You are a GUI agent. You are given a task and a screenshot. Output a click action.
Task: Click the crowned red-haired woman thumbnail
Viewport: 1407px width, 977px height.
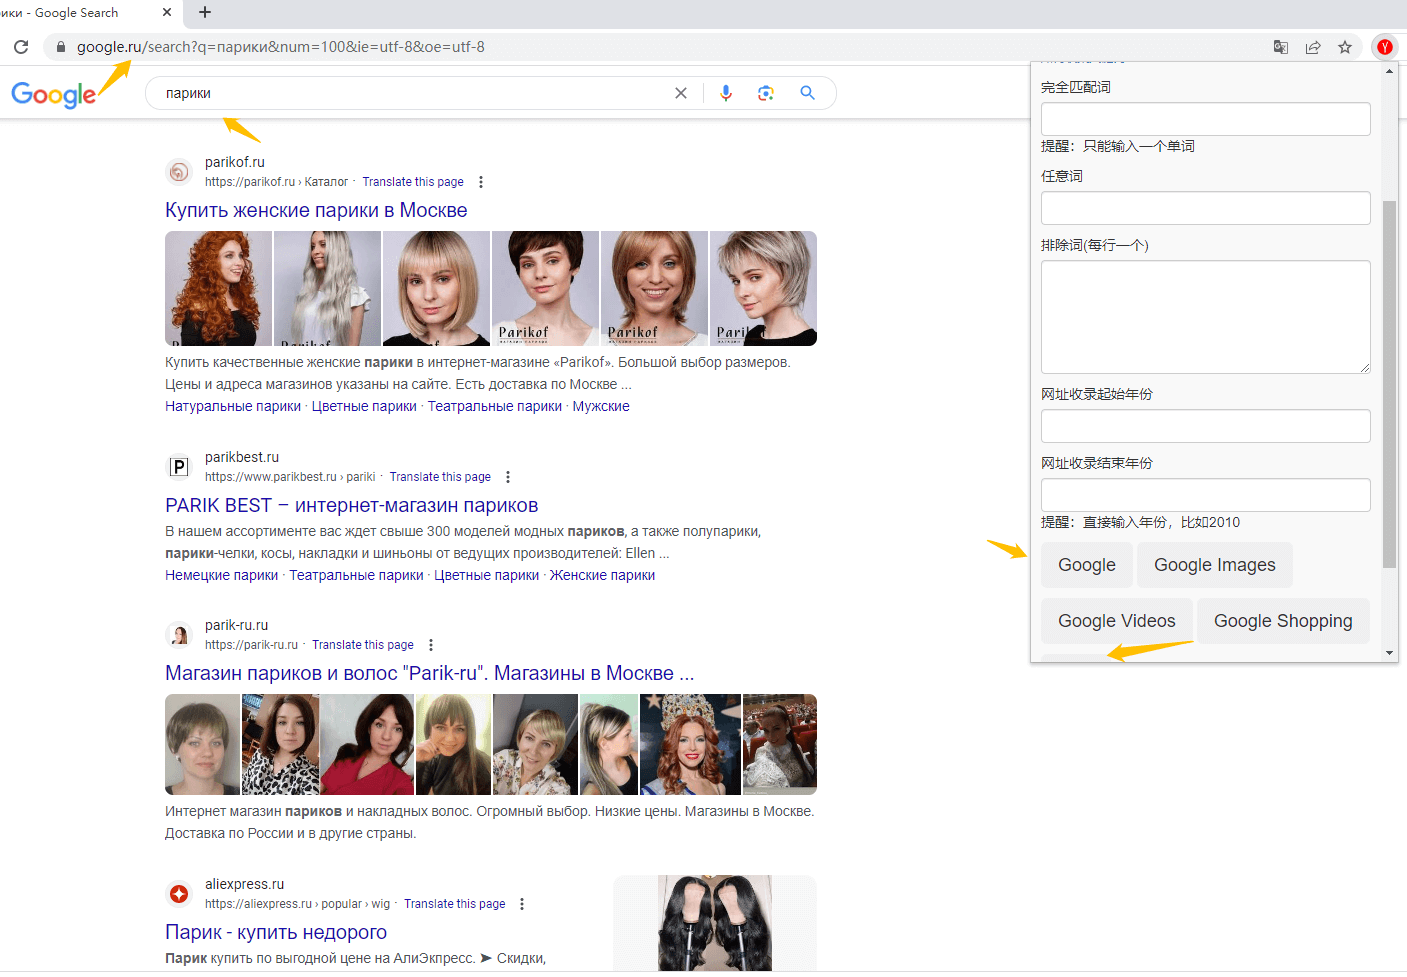(690, 744)
